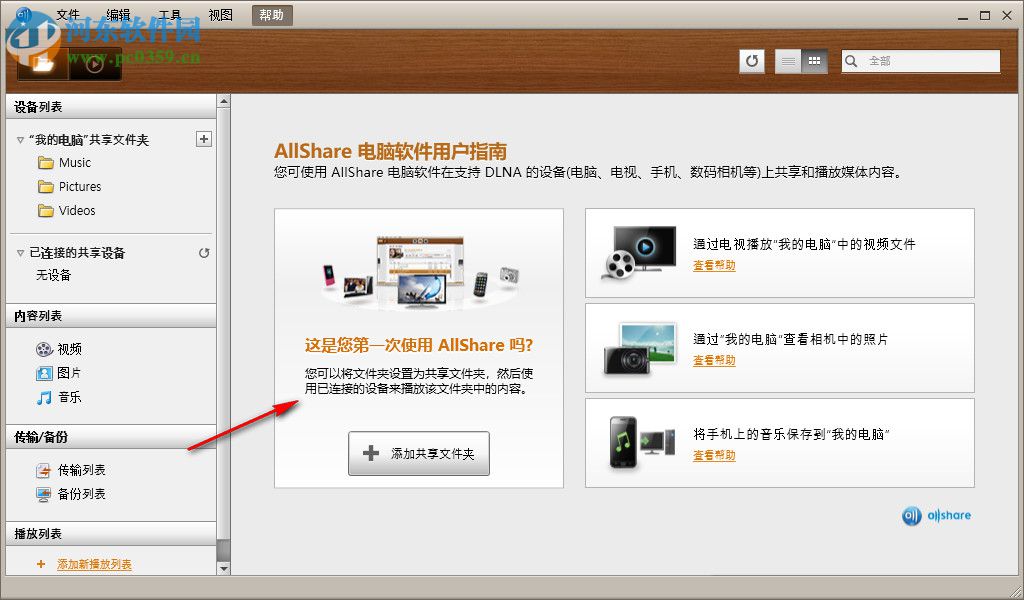Screen dimensions: 1024x600
Task: Click the search magnifier icon
Action: coord(851,61)
